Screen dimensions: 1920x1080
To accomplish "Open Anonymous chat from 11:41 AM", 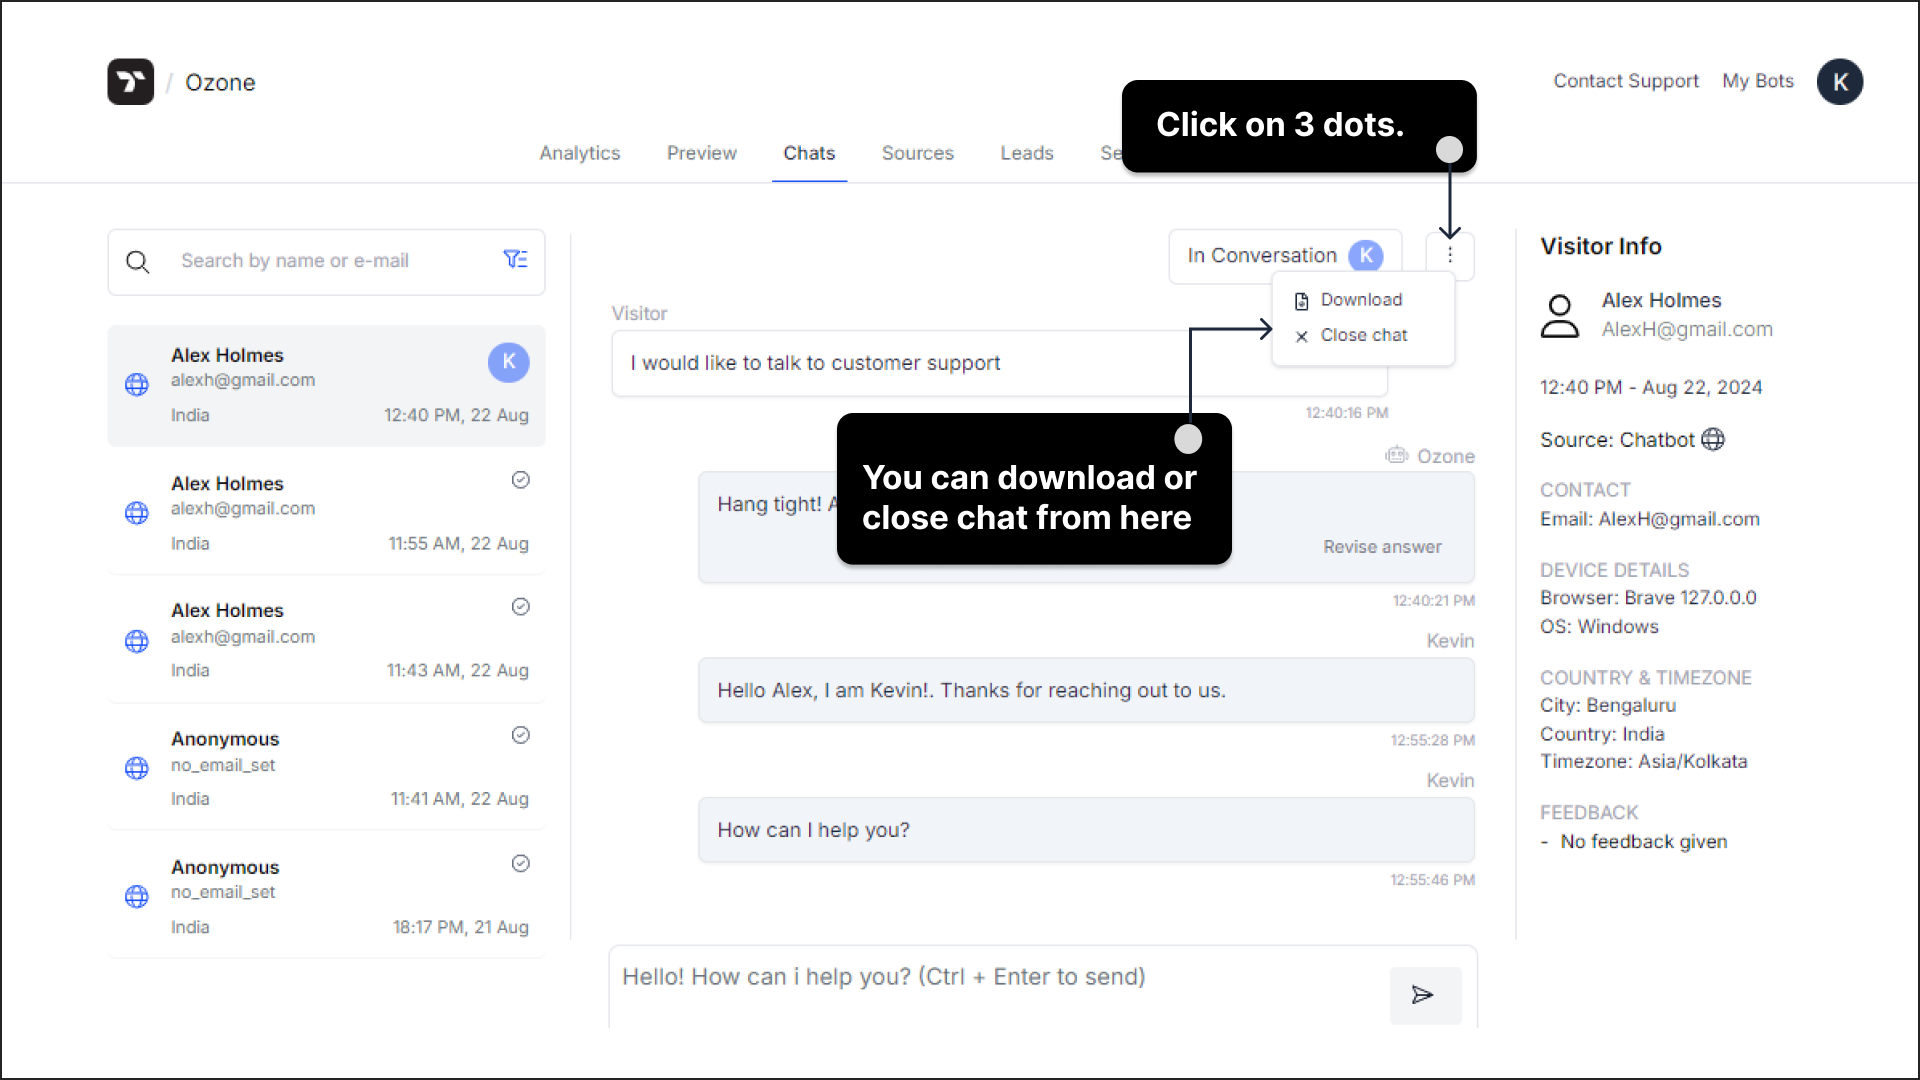I will coord(326,768).
